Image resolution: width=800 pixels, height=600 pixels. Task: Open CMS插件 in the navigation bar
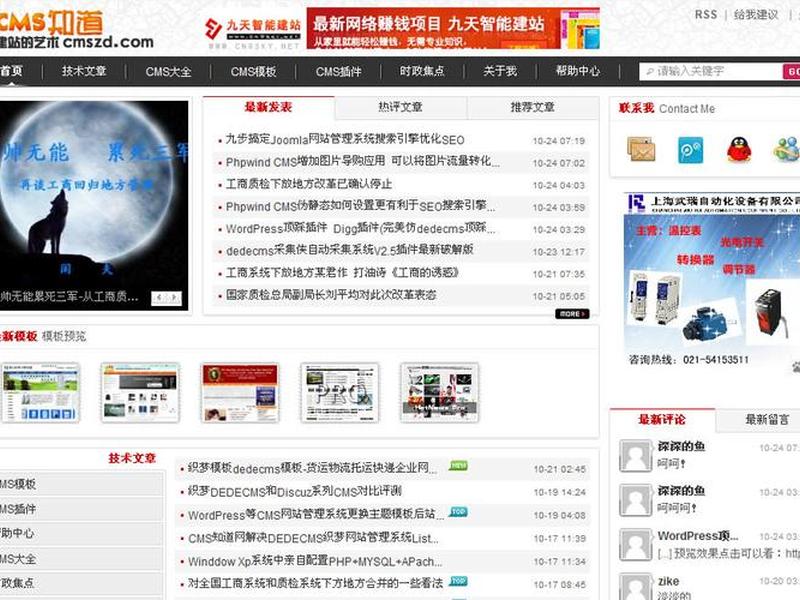[x=338, y=71]
